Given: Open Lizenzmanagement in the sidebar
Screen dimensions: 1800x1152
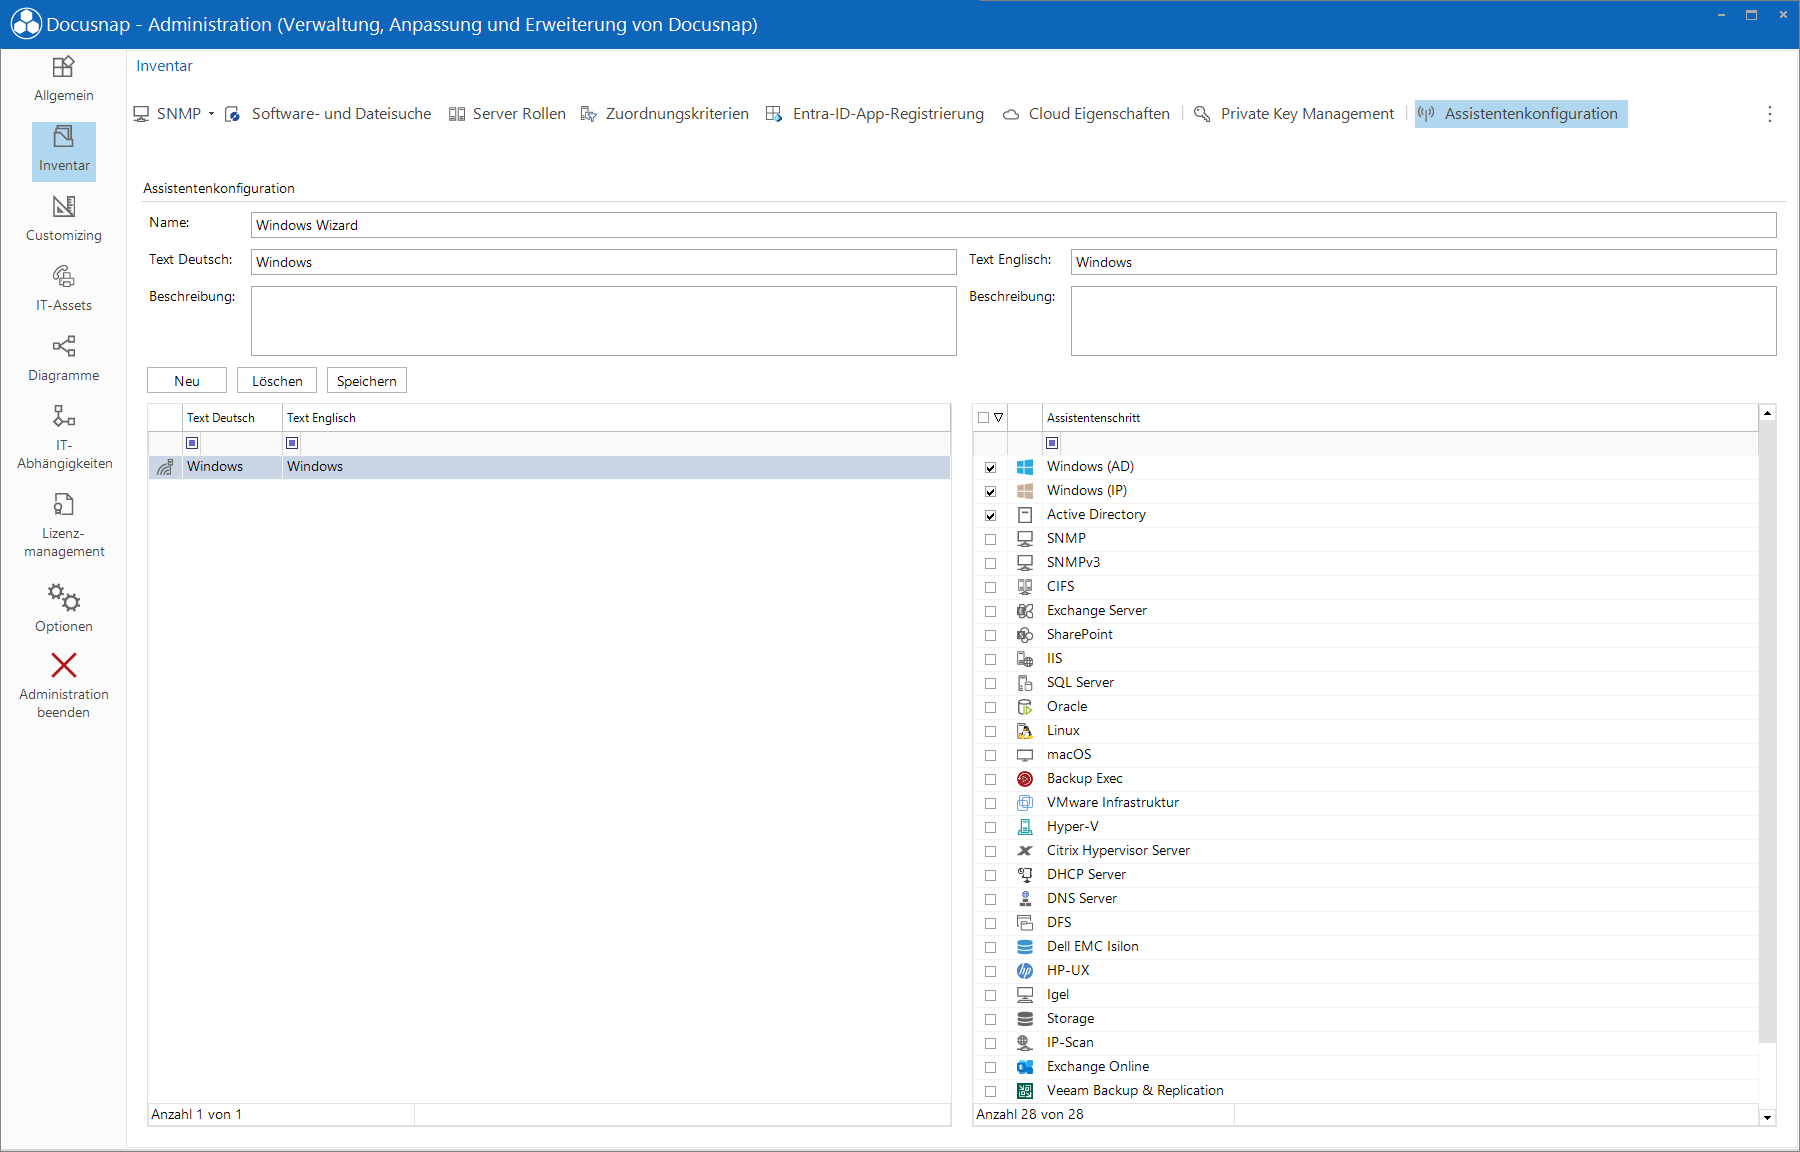Looking at the screenshot, I should 64,526.
